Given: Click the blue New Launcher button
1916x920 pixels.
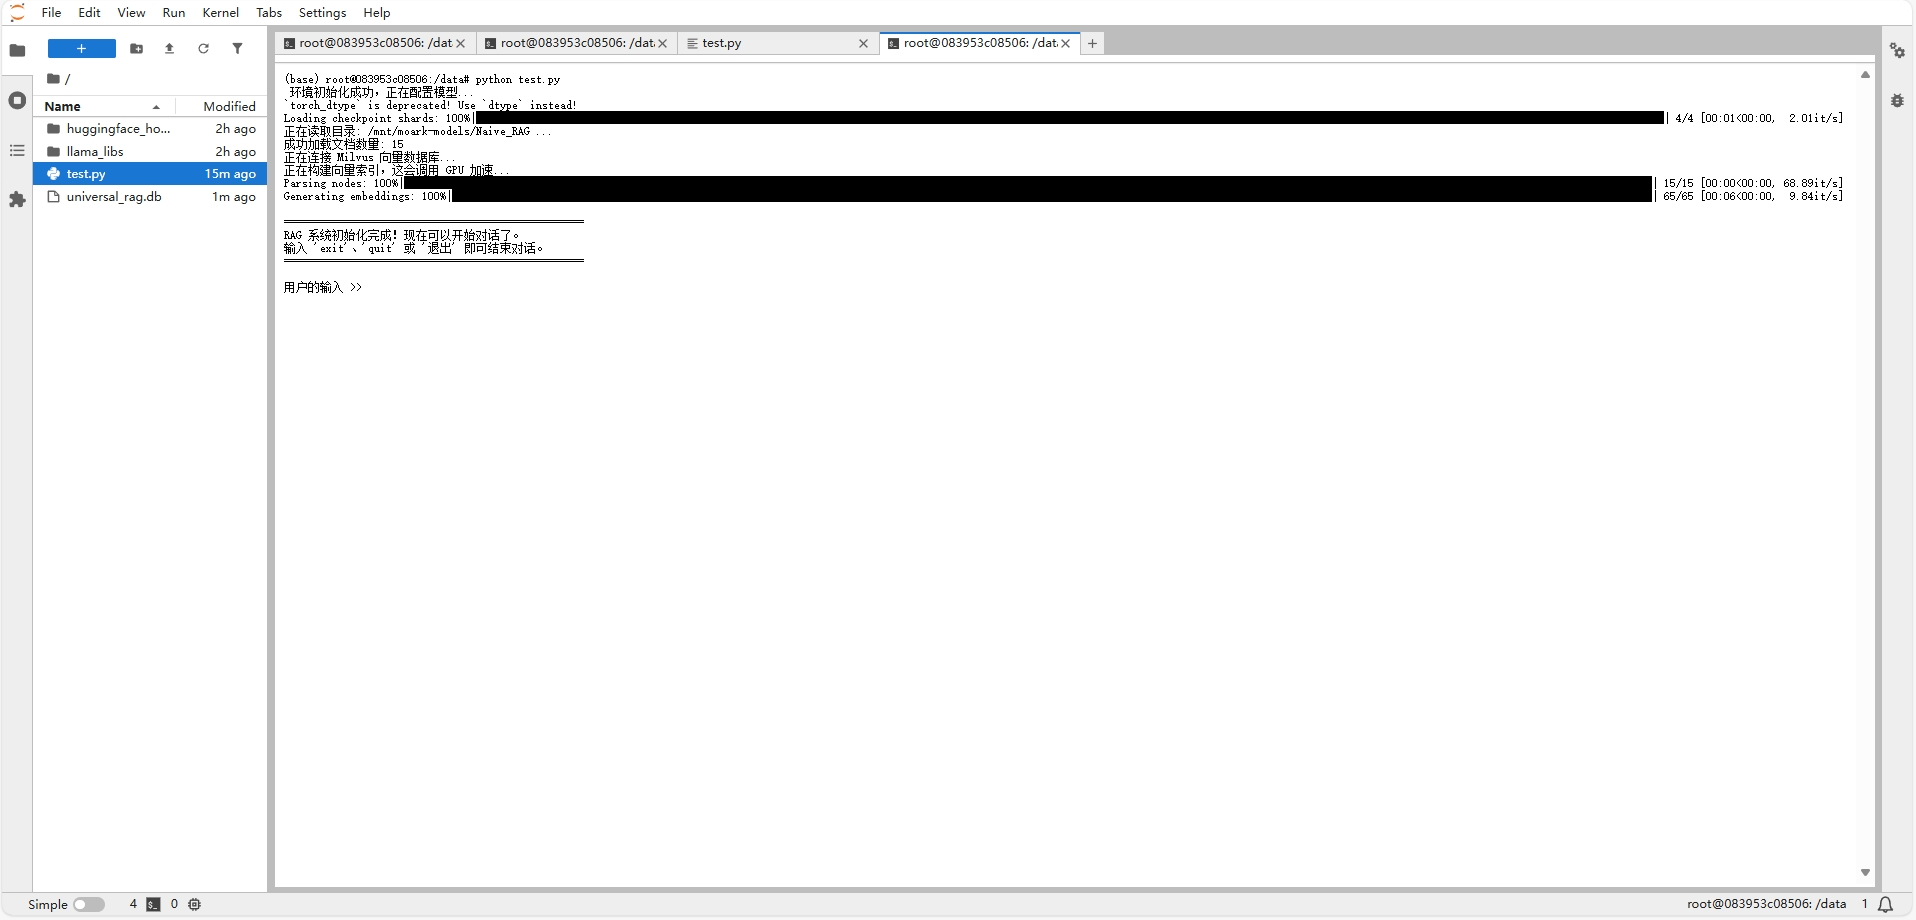Looking at the screenshot, I should 82,48.
